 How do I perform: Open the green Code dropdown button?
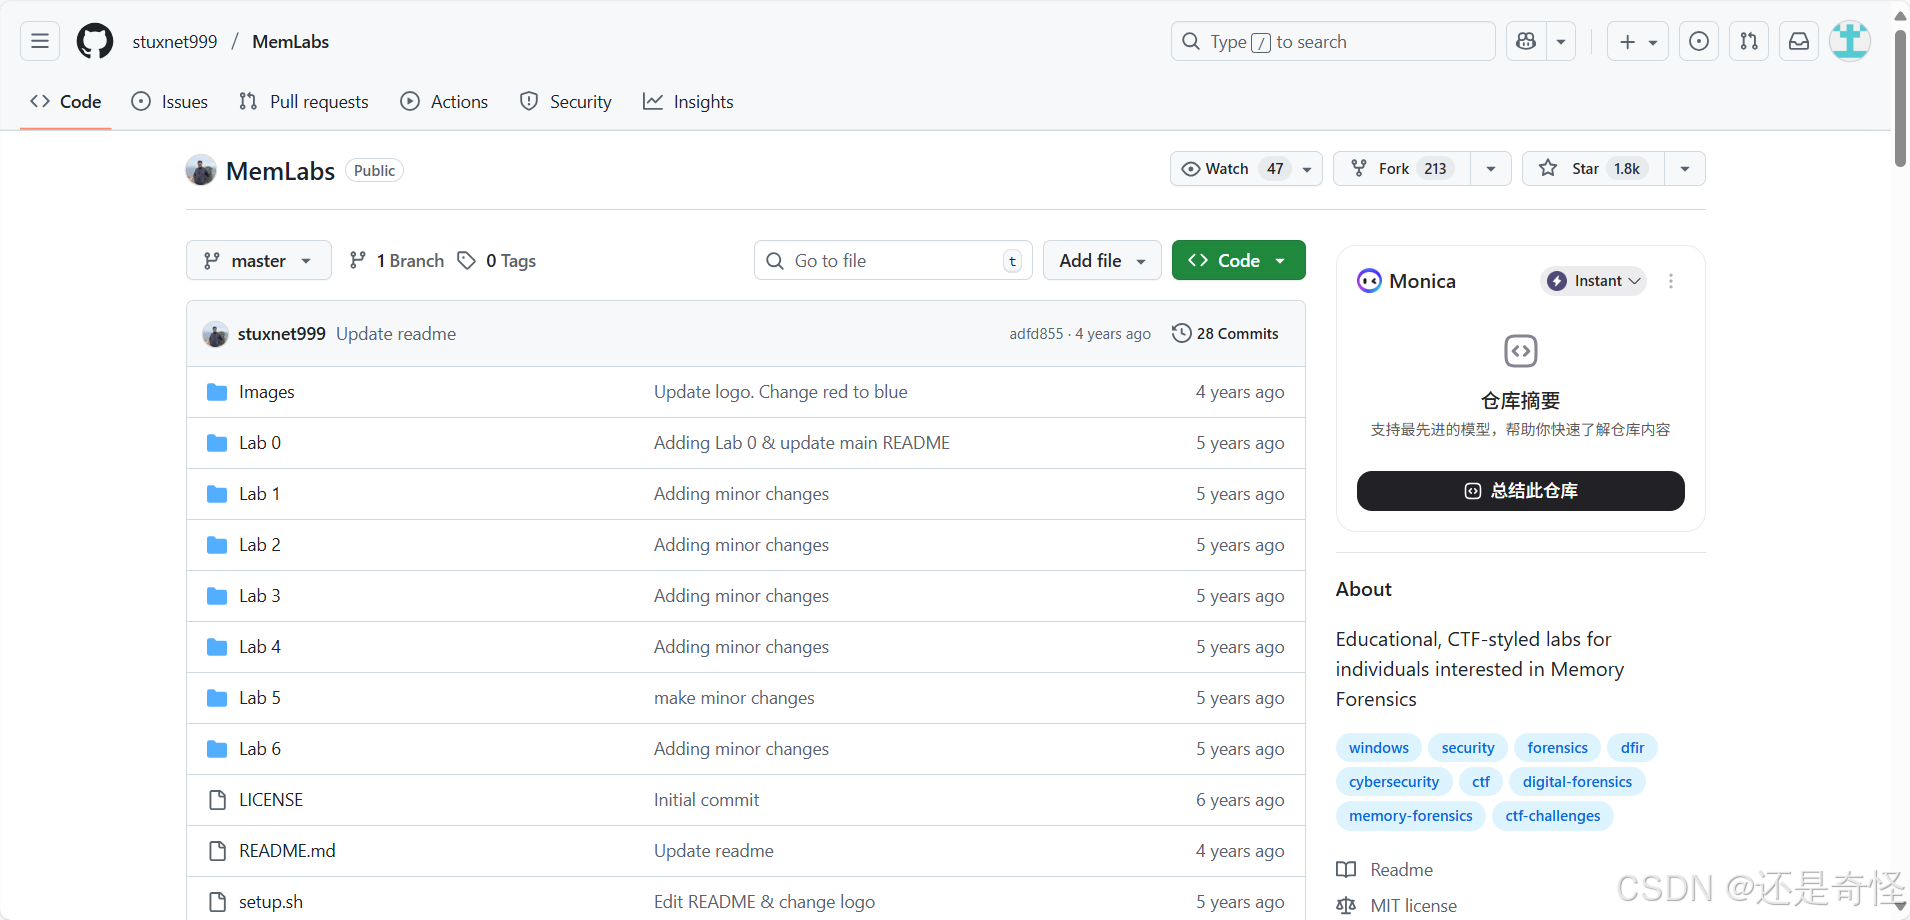[1238, 261]
